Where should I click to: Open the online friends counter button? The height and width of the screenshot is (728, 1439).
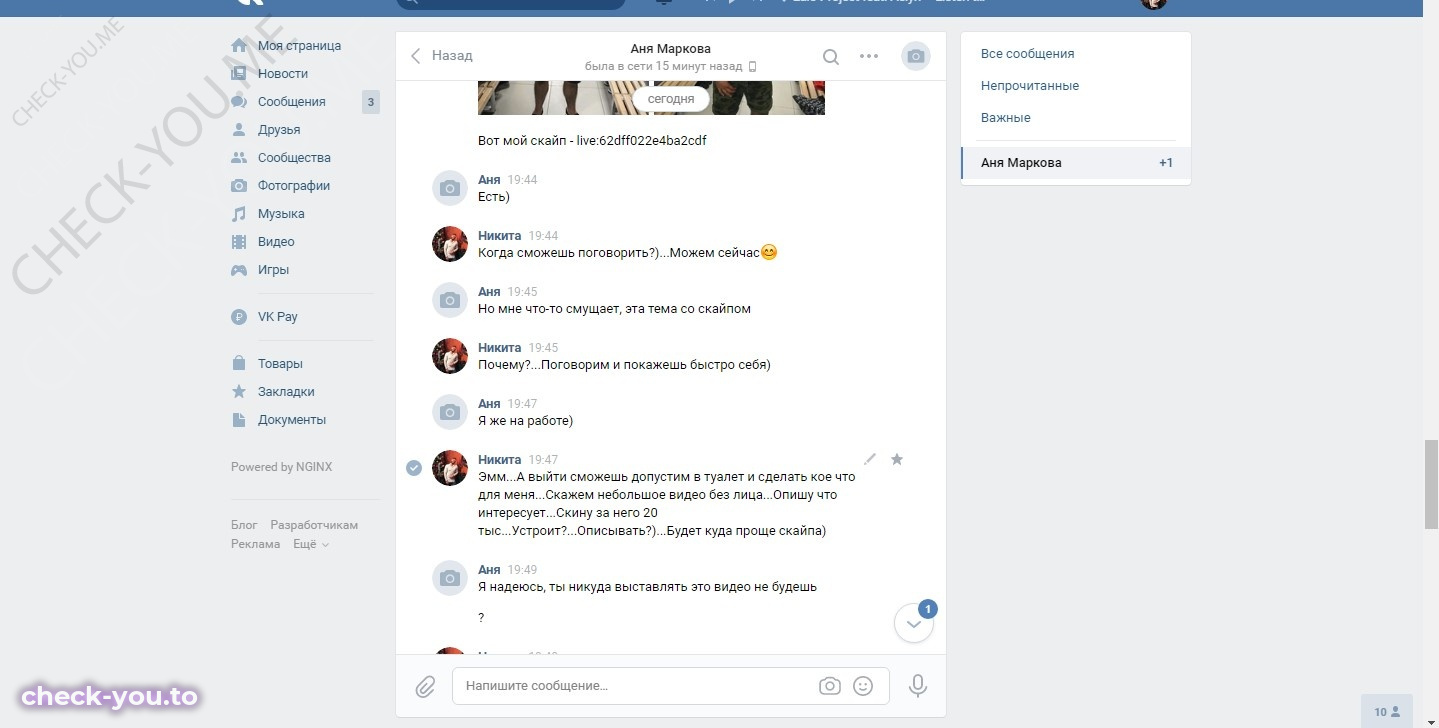pyautogui.click(x=1387, y=712)
